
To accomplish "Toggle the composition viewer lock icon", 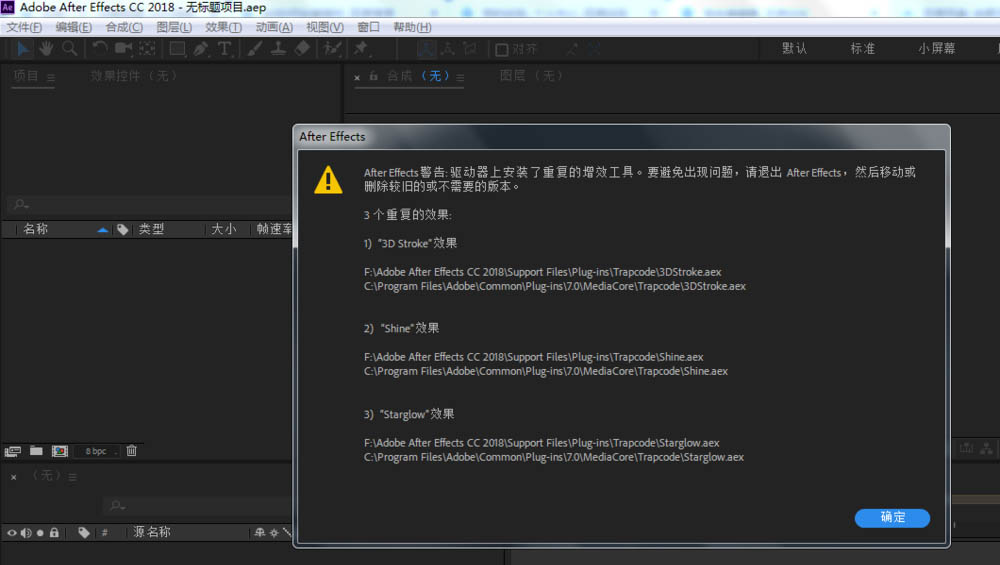I will tap(374, 77).
